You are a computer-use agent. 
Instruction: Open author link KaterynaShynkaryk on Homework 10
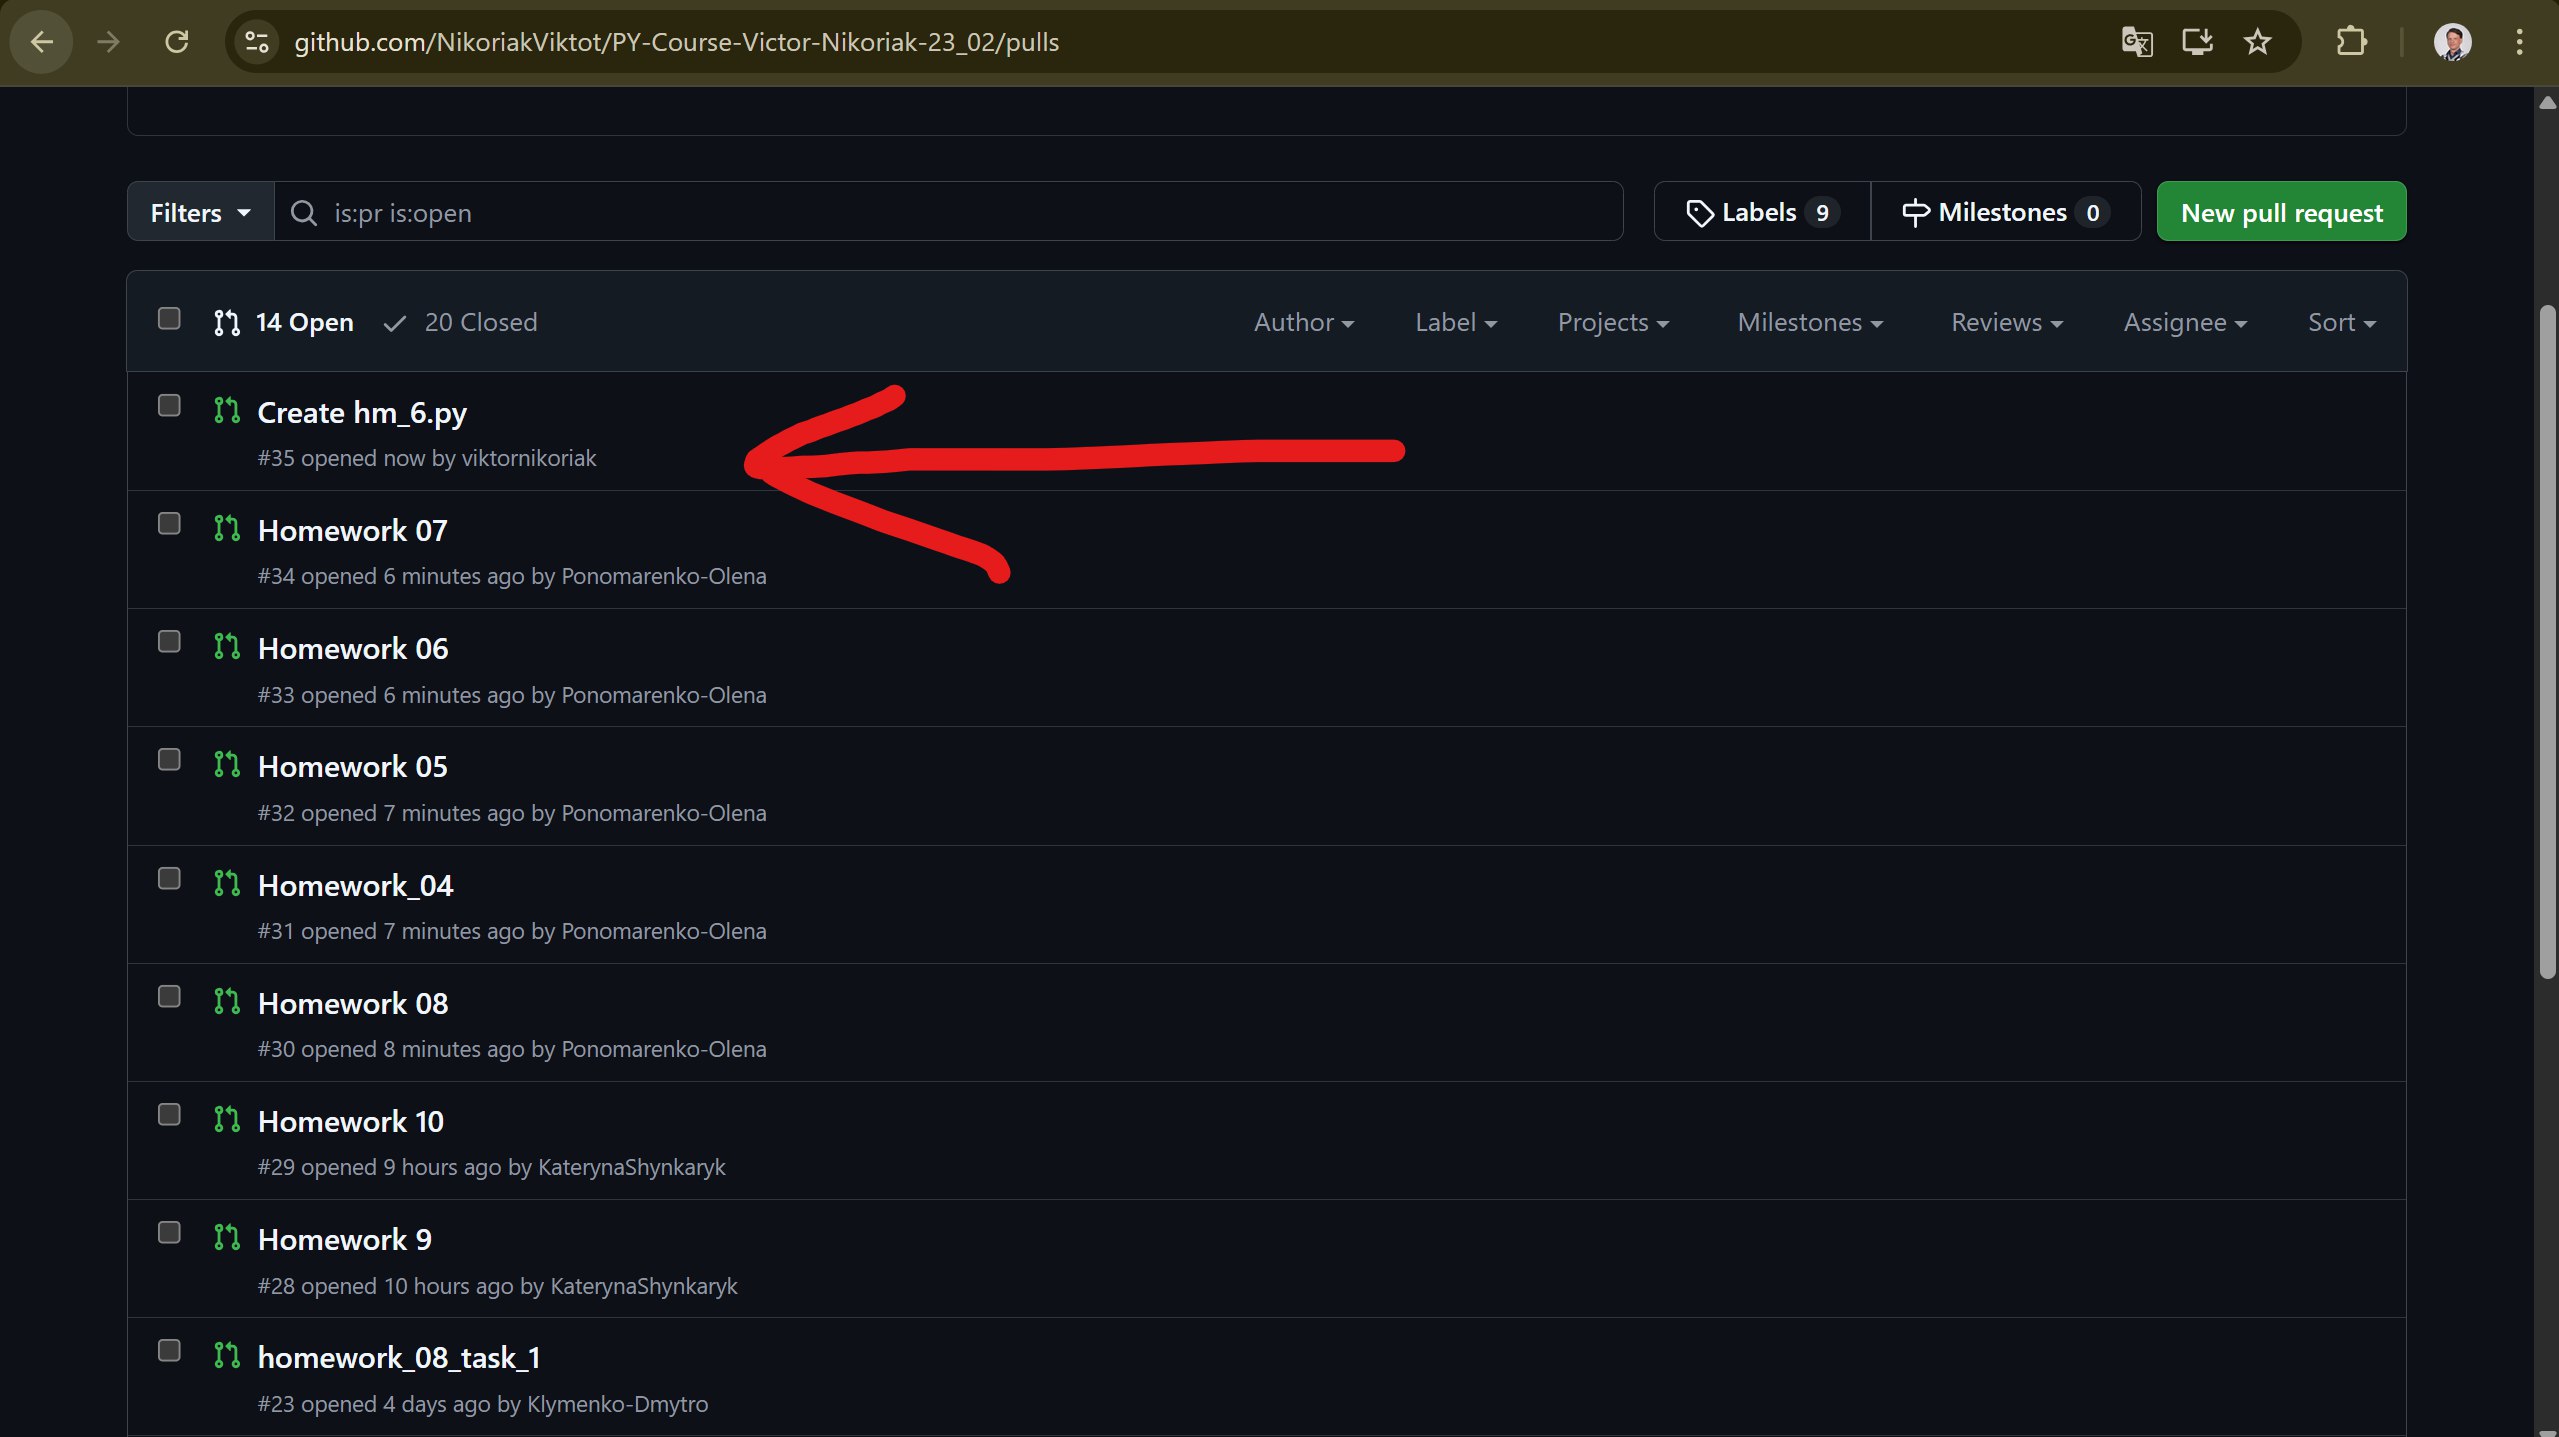[631, 1167]
